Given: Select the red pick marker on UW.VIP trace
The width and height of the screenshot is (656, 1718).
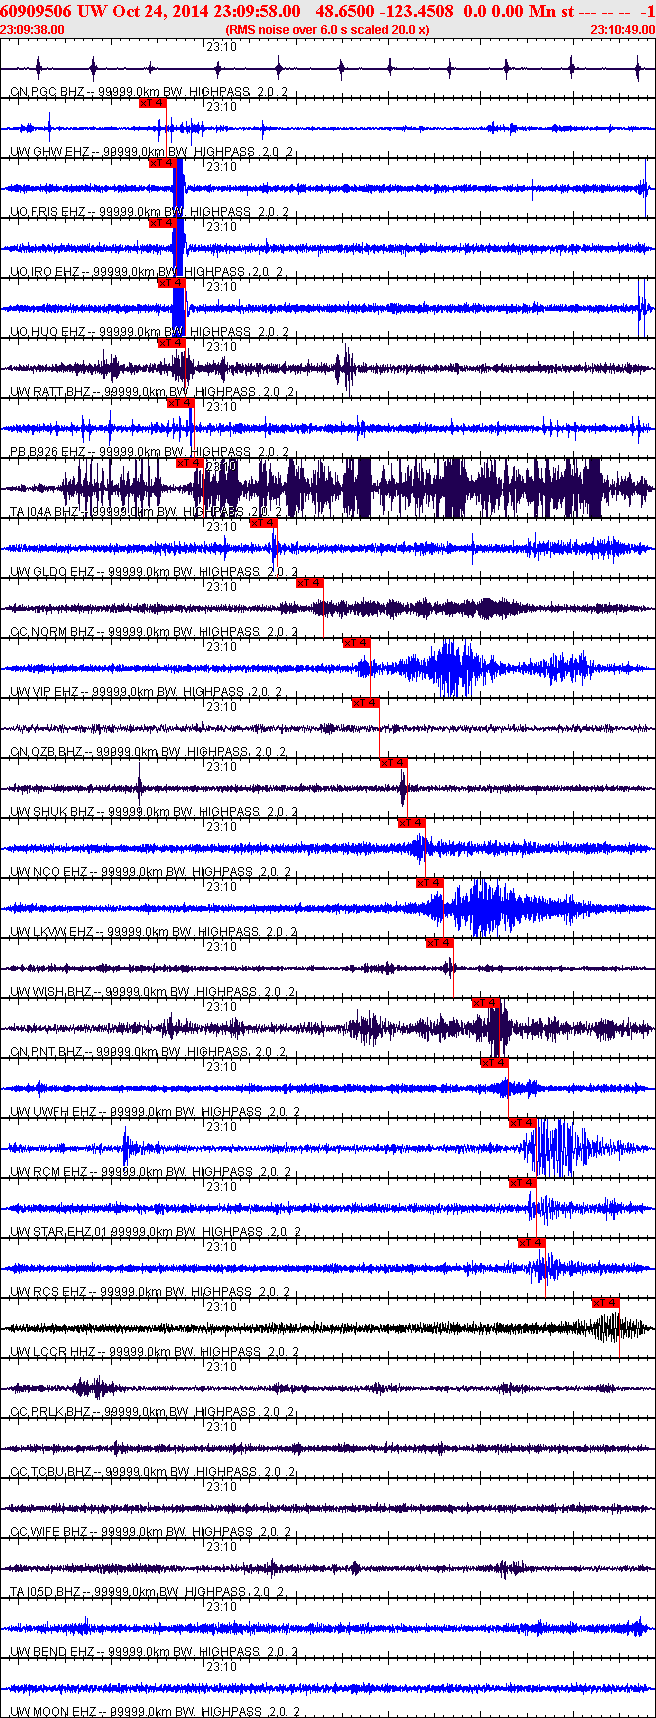Looking at the screenshot, I should (x=357, y=643).
